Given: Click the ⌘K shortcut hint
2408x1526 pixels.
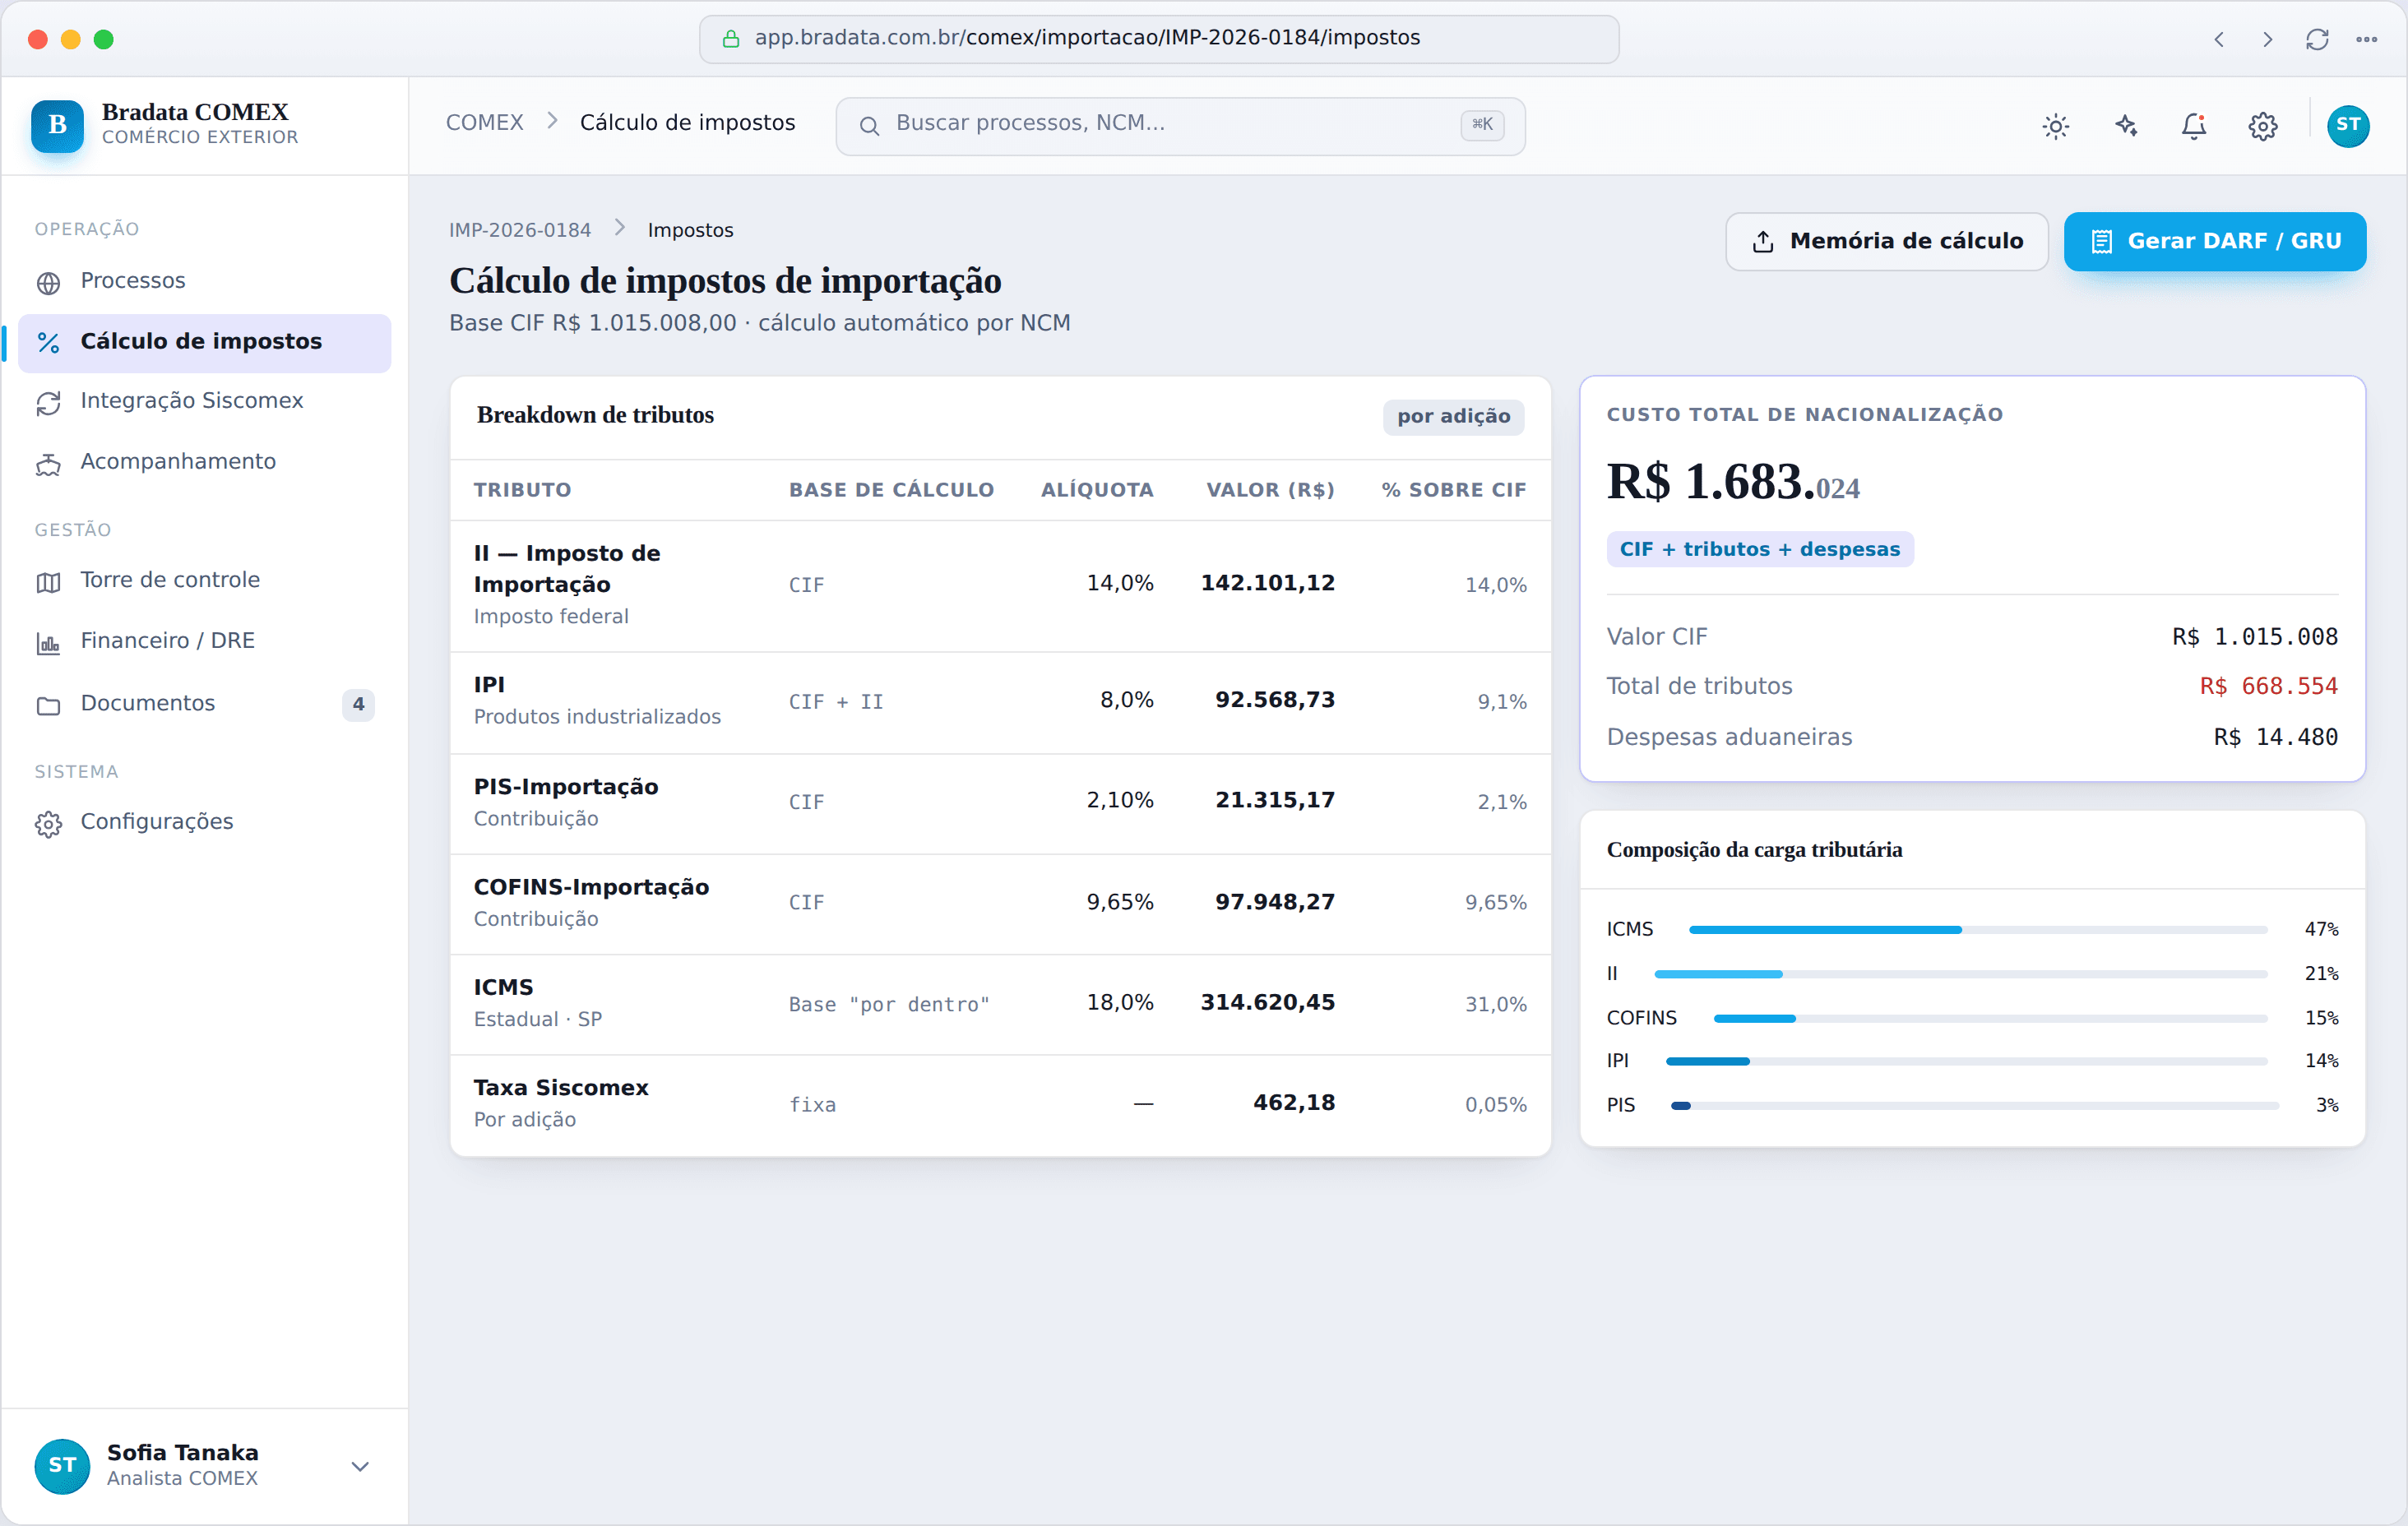Looking at the screenshot, I should 1481,124.
